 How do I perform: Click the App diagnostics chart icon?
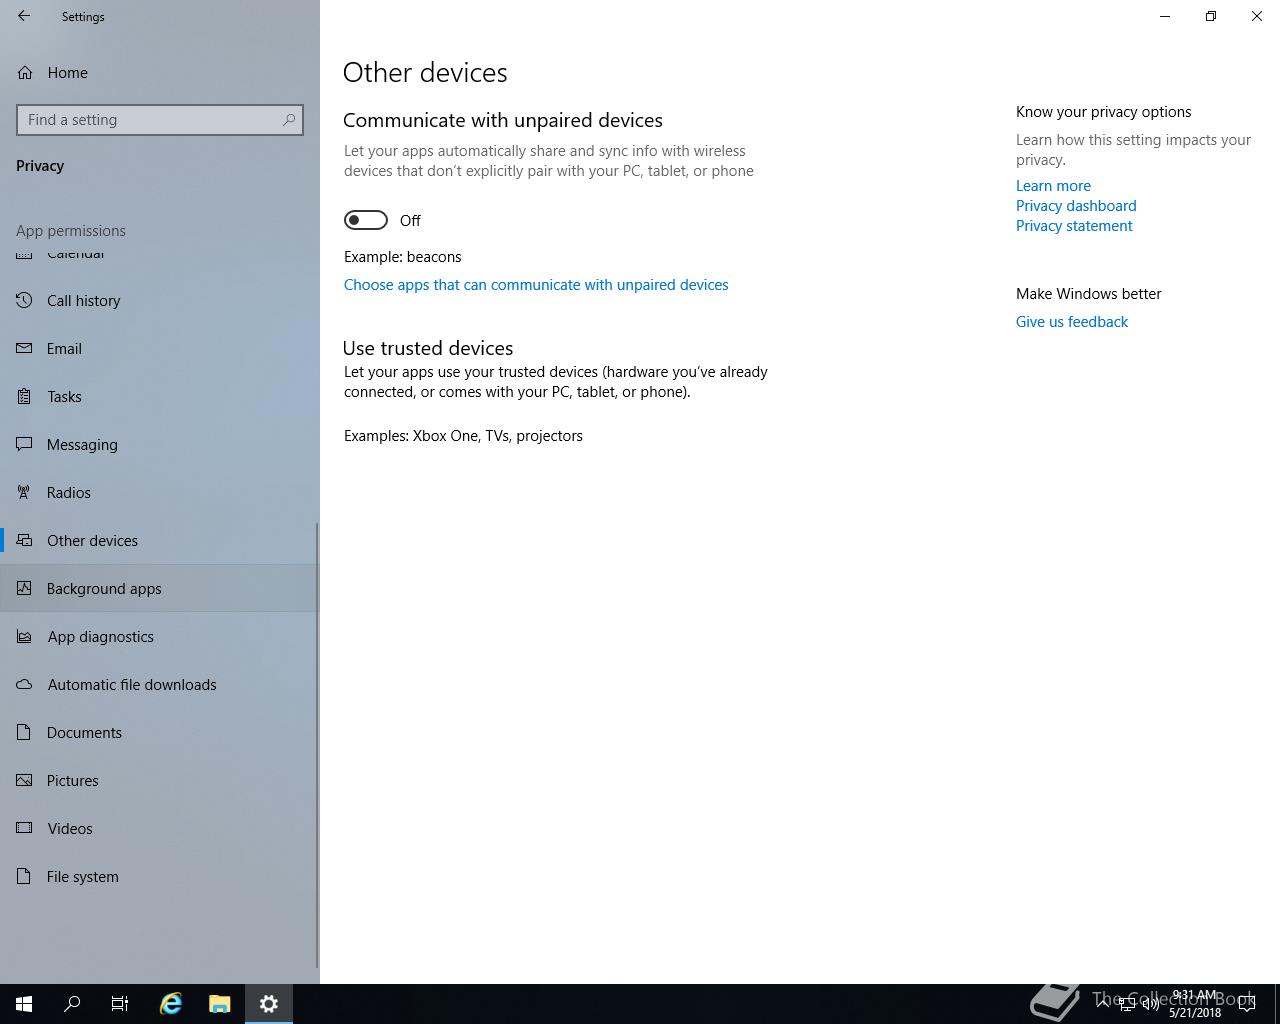(x=25, y=636)
